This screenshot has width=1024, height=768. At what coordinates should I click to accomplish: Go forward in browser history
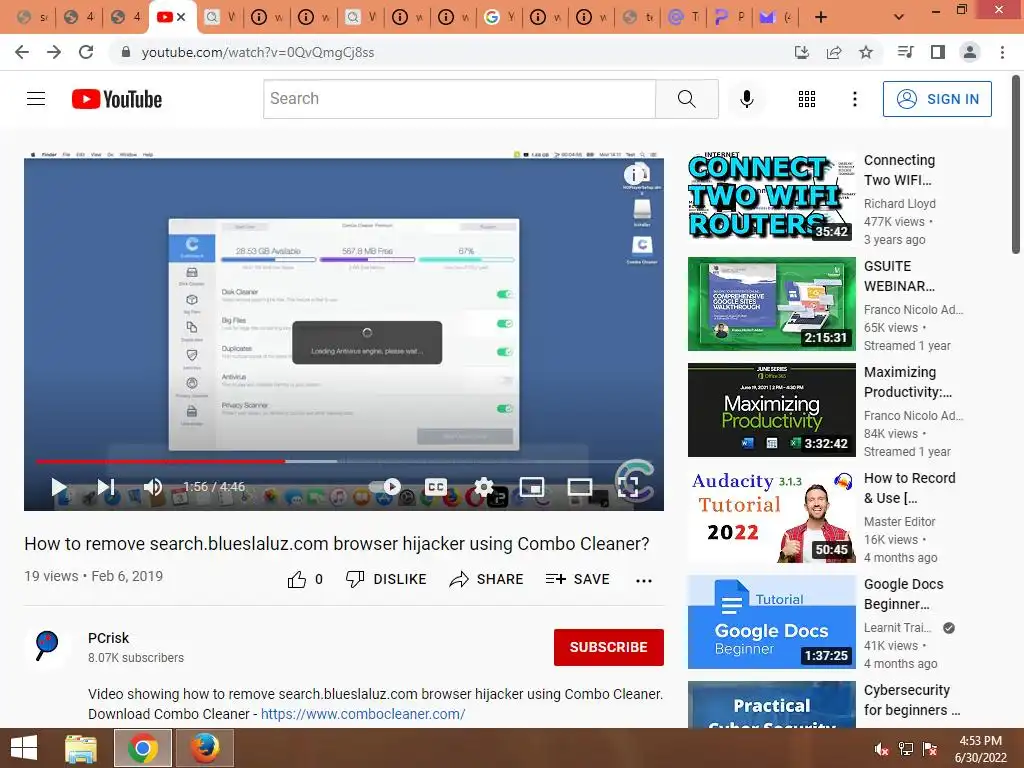(54, 52)
